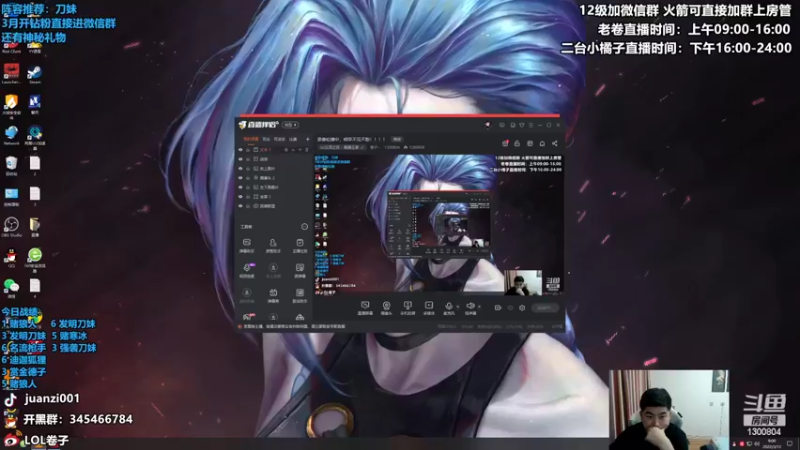Open third toolbox tool in top row
800x450 pixels.
pos(299,245)
